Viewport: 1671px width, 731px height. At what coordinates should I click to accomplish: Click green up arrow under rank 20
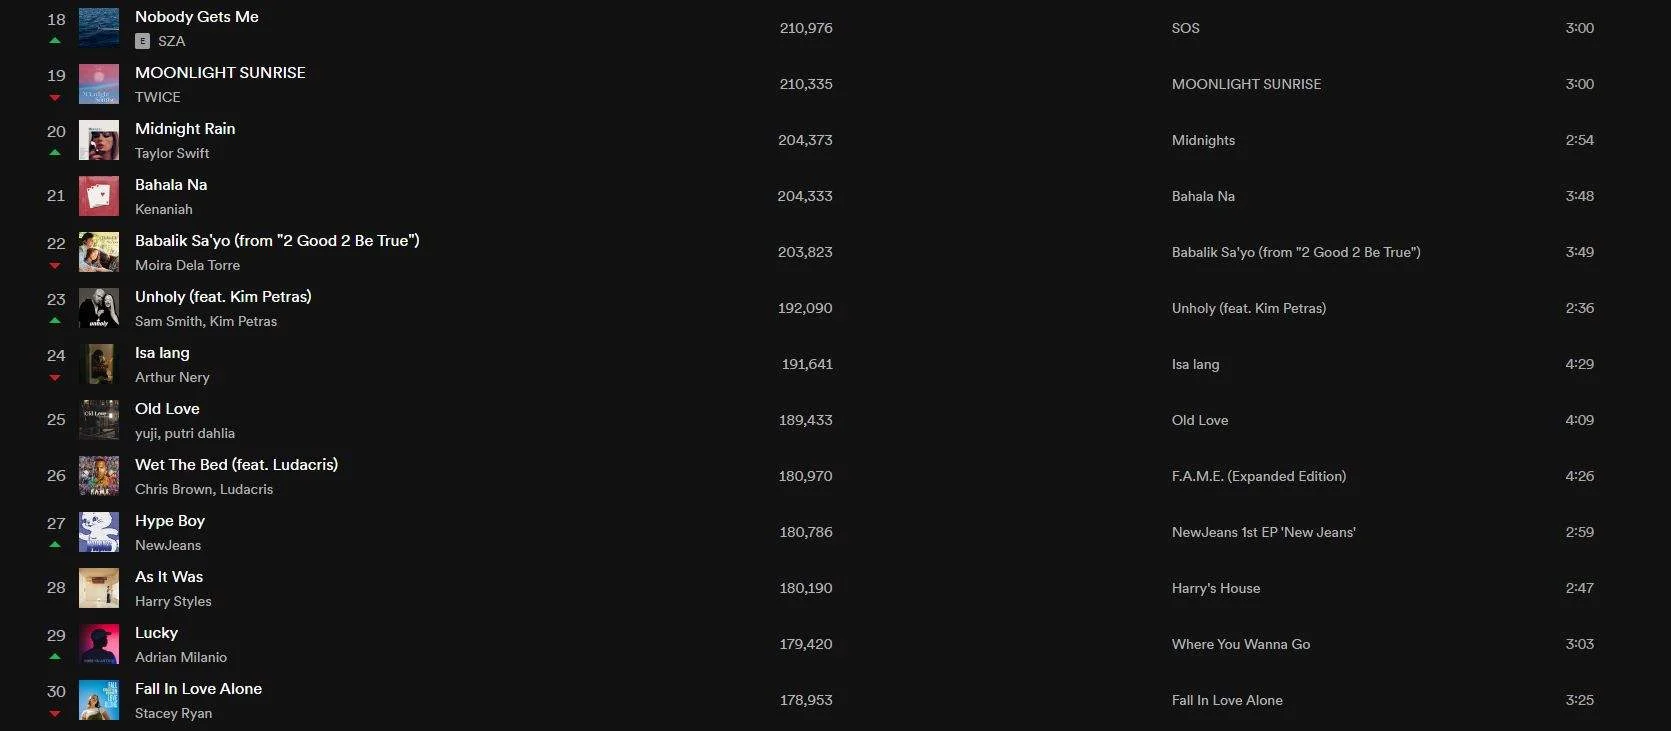click(55, 153)
